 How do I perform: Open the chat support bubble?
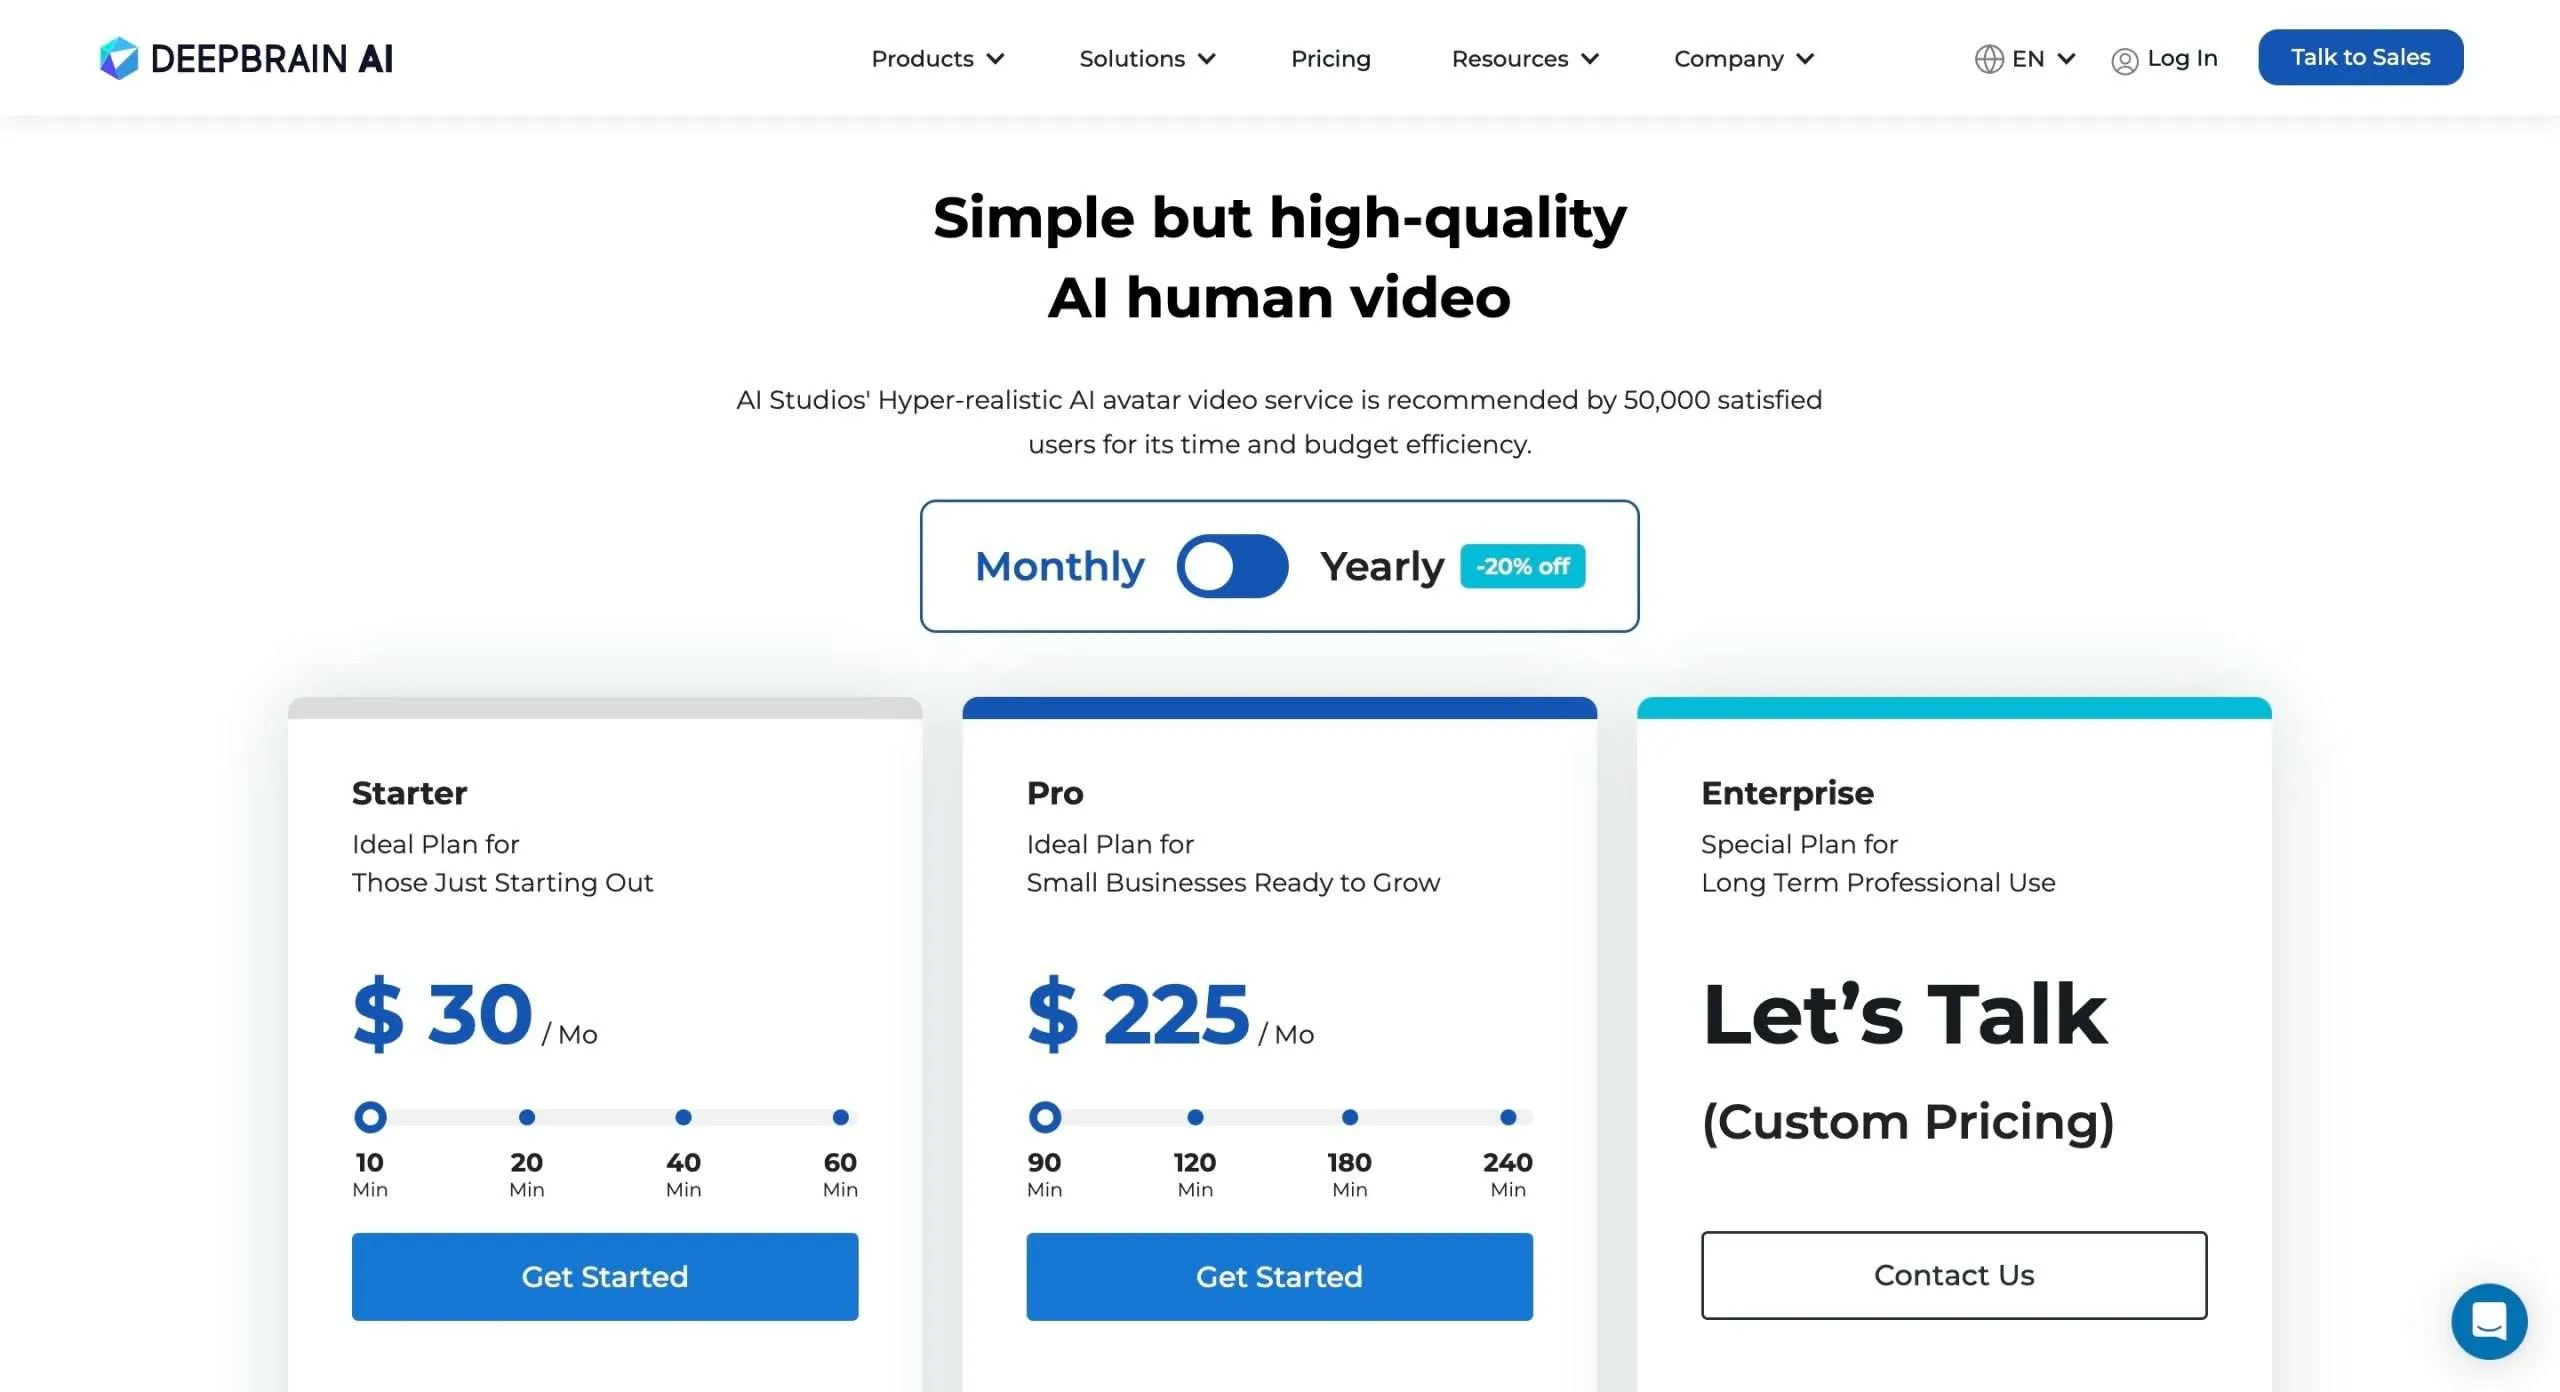click(2488, 1321)
